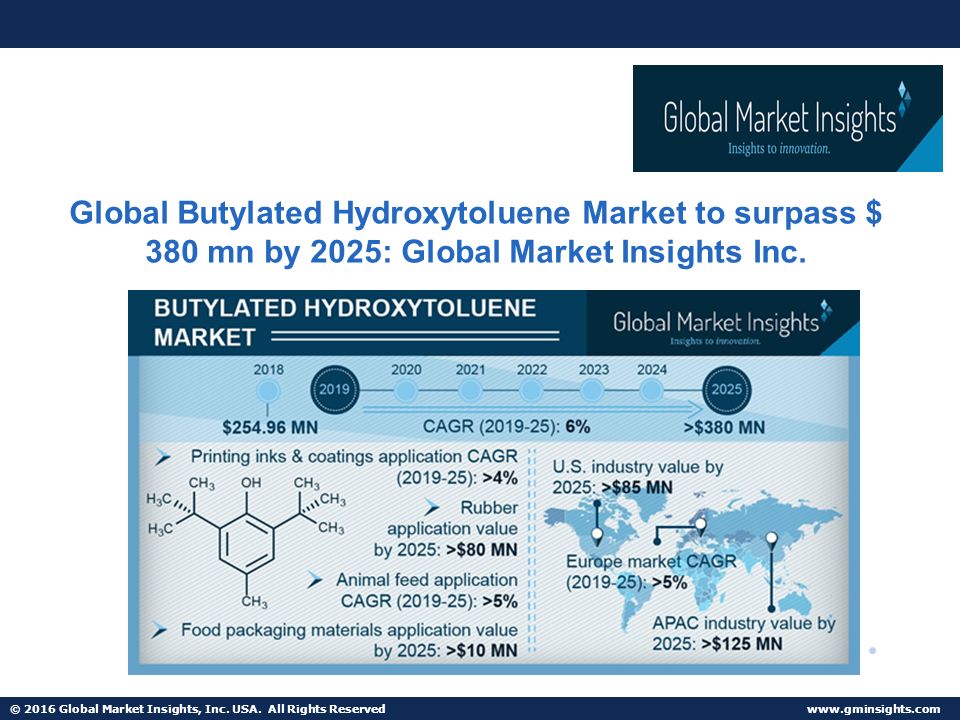The height and width of the screenshot is (720, 960).
Task: Click the Global Market Insights logo at top right
Action: pos(787,118)
